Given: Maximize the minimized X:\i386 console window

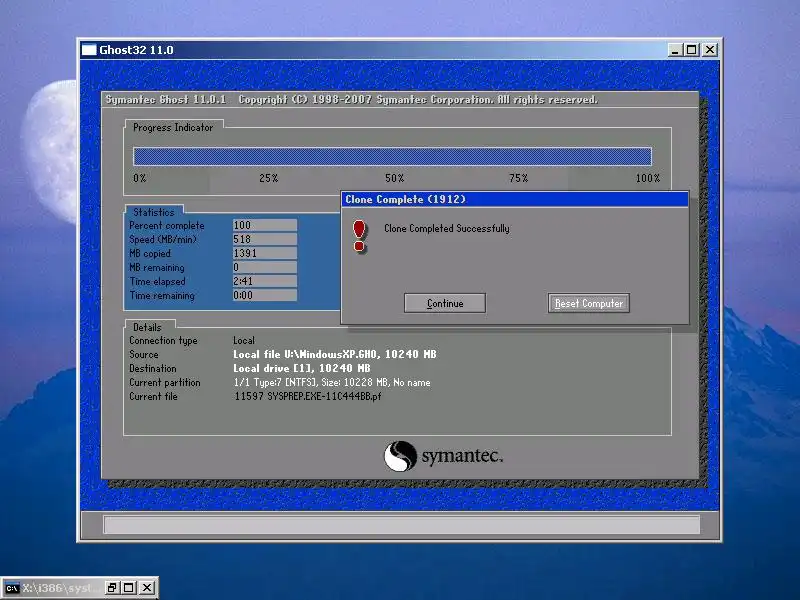Looking at the screenshot, I should [129, 588].
